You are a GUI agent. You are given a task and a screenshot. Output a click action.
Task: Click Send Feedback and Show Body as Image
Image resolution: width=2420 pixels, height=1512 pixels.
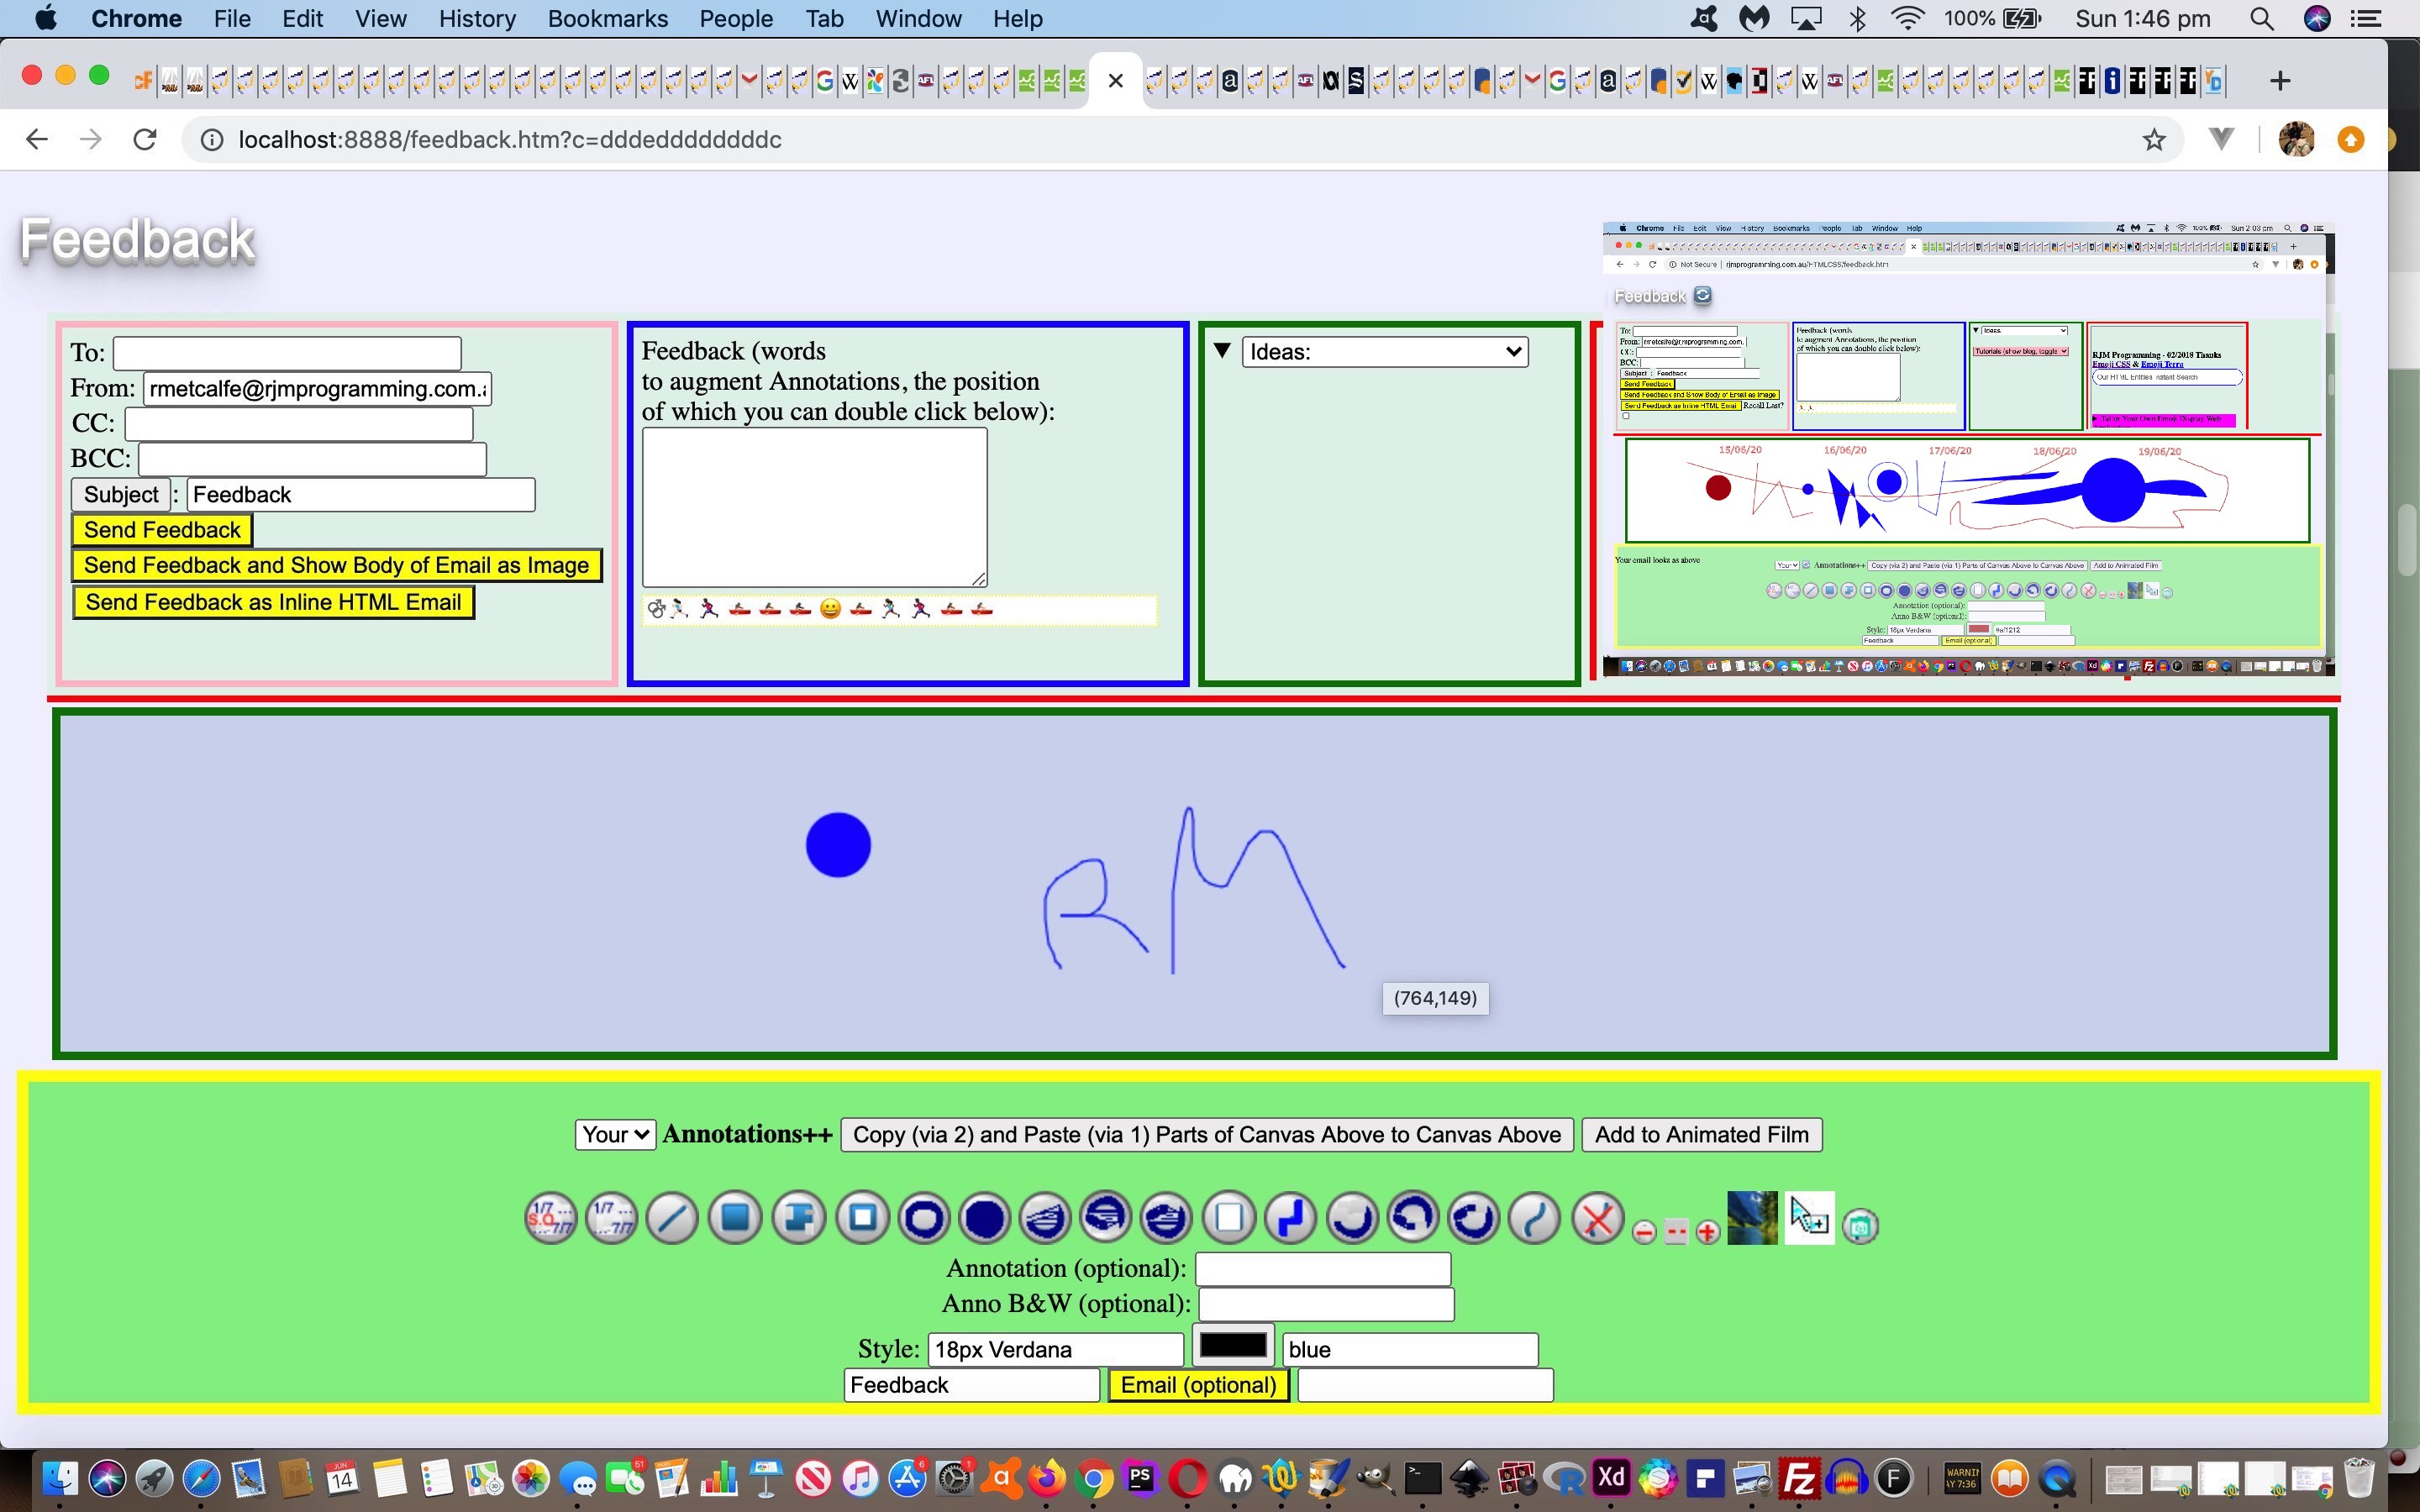coord(336,565)
